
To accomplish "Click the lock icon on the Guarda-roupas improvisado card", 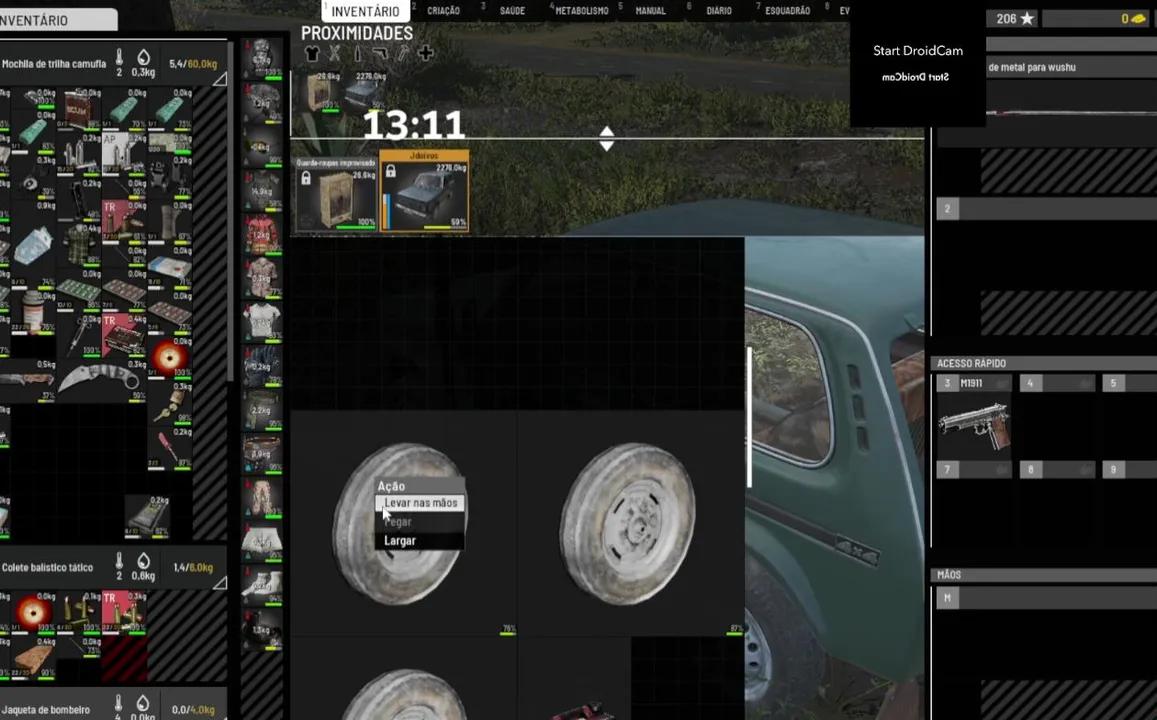I will coord(306,179).
